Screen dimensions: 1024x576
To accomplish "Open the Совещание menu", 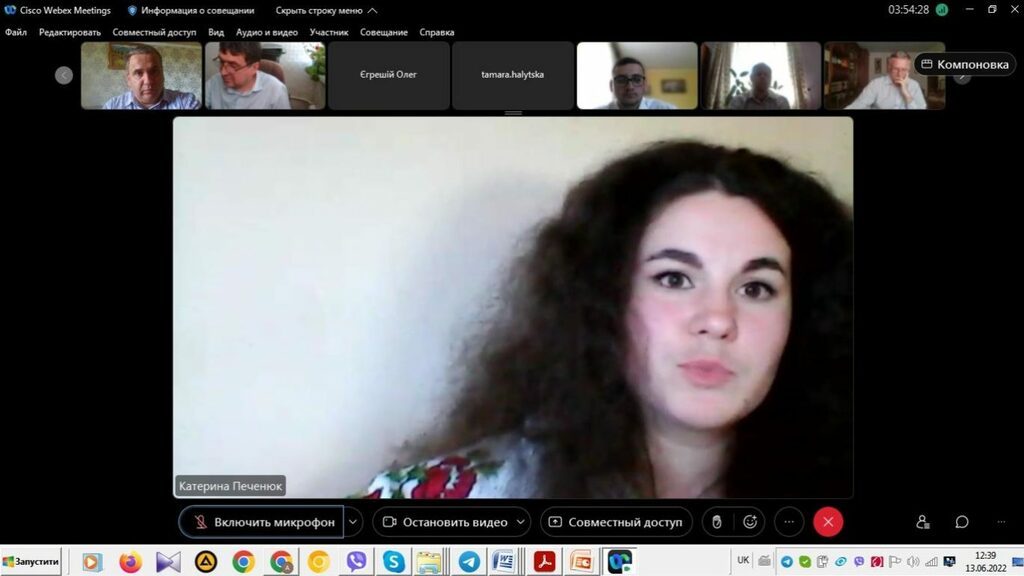I will [x=384, y=32].
